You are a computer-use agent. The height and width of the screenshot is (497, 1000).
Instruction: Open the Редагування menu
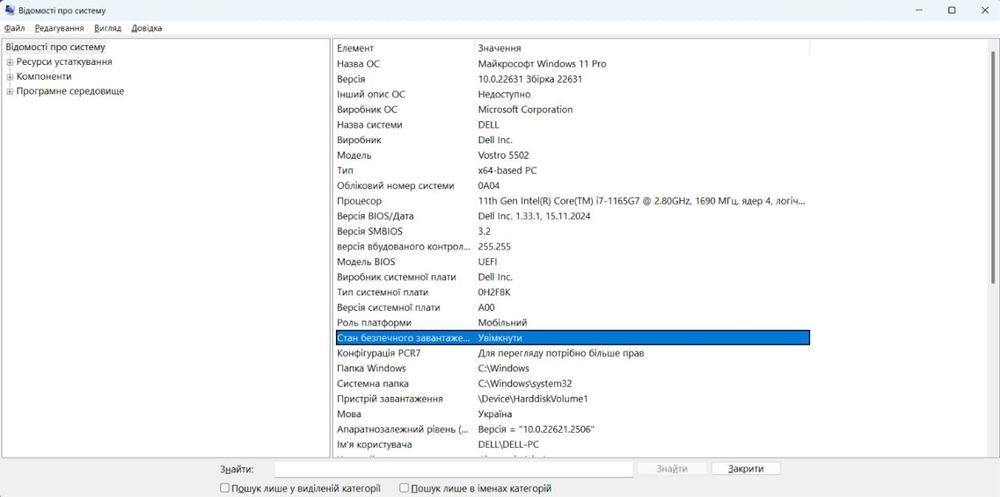pyautogui.click(x=59, y=28)
